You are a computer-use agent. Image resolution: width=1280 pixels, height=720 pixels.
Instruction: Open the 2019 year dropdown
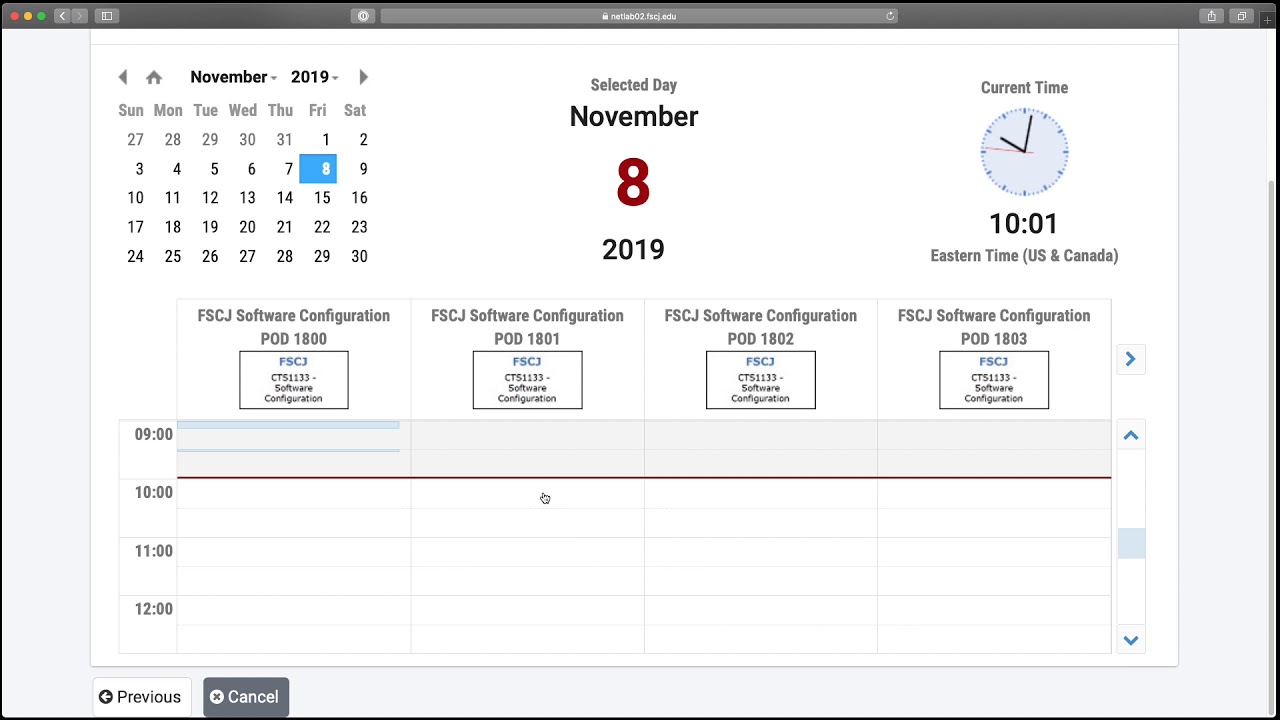(315, 77)
